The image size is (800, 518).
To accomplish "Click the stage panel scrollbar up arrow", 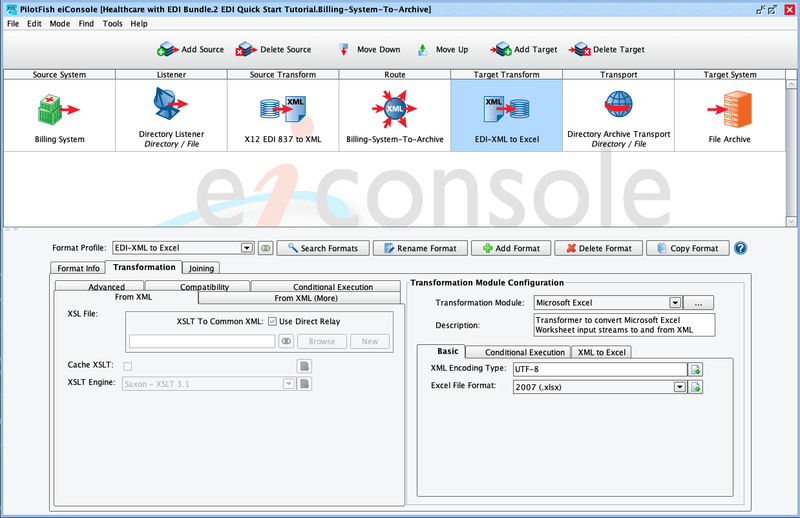I will pyautogui.click(x=791, y=84).
